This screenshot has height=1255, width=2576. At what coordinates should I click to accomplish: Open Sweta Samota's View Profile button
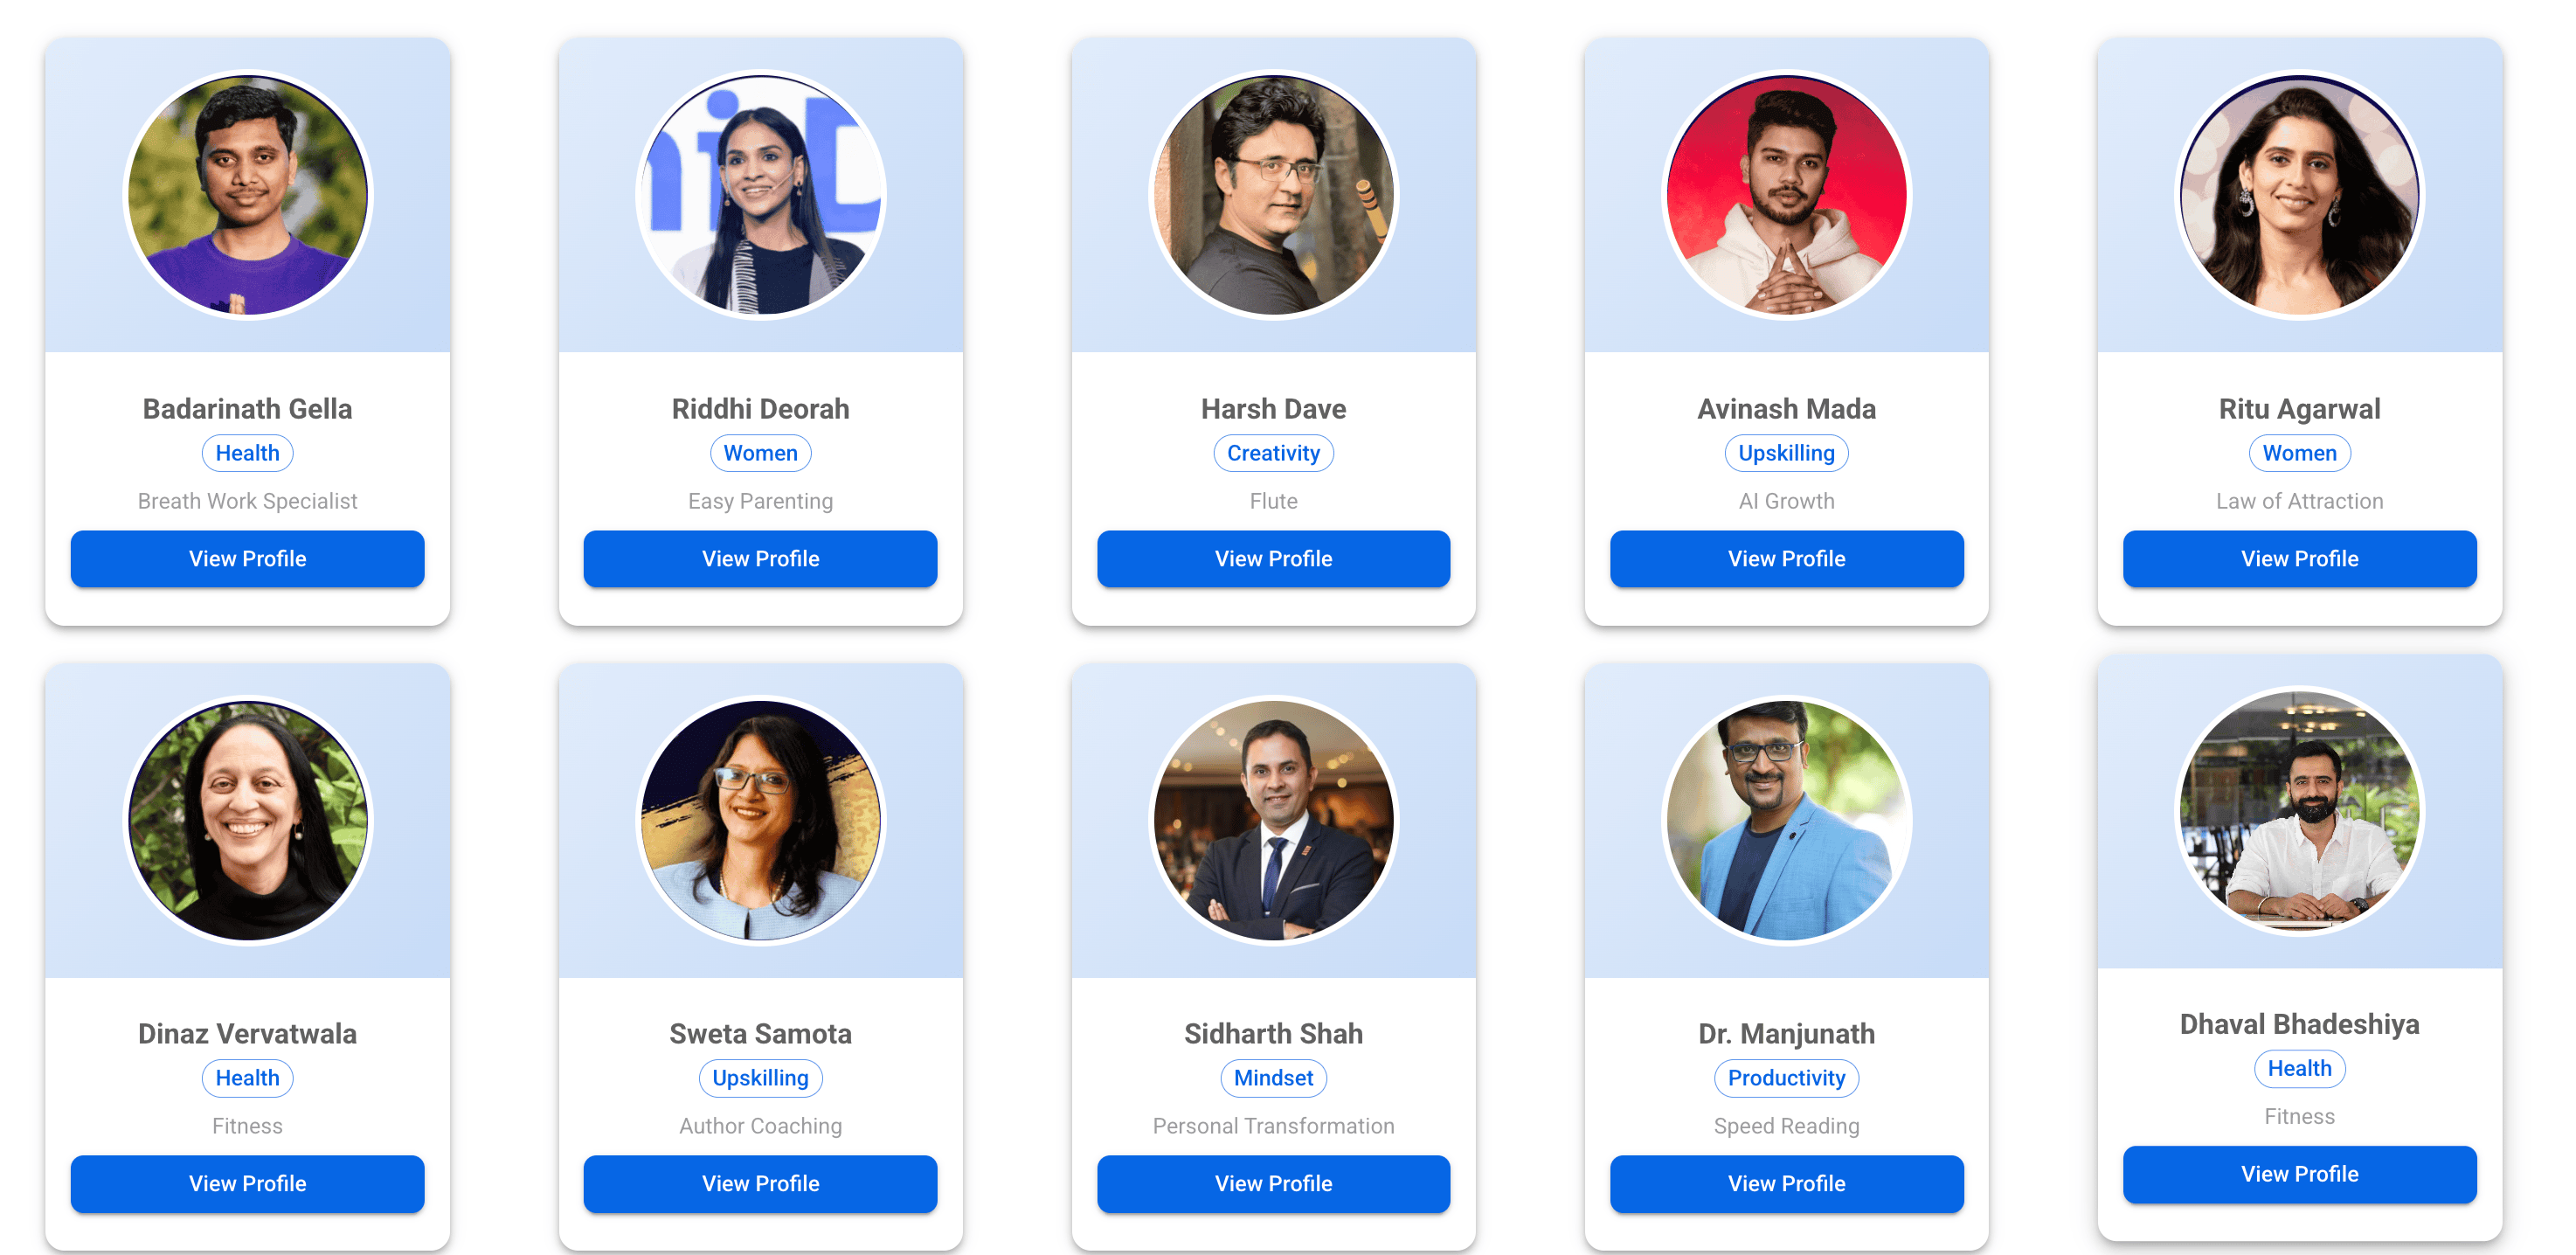tap(760, 1183)
